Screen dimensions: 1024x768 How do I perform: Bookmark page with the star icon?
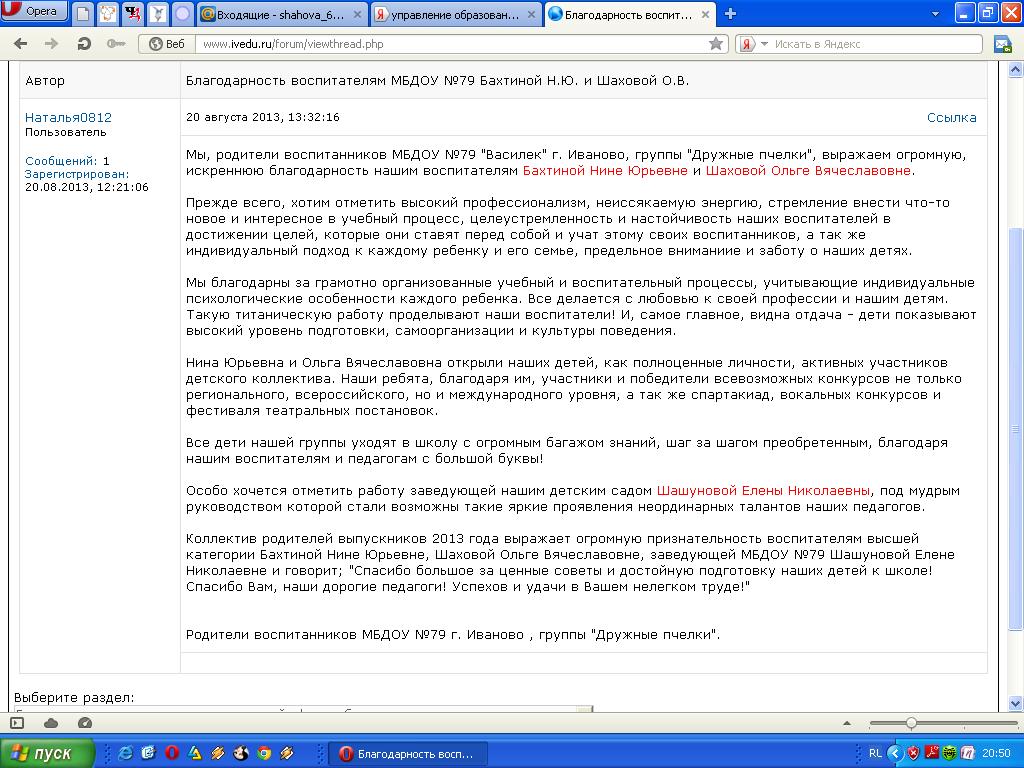click(716, 44)
